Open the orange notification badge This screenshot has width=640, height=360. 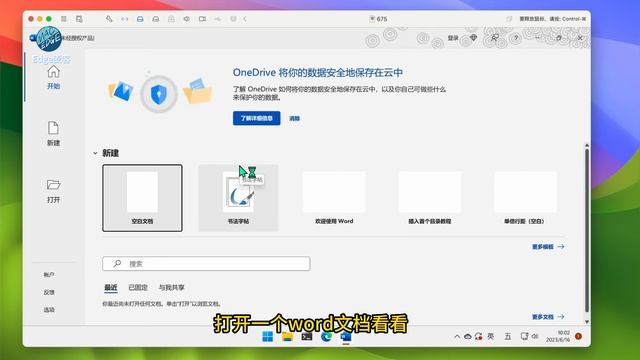pyautogui.click(x=578, y=336)
